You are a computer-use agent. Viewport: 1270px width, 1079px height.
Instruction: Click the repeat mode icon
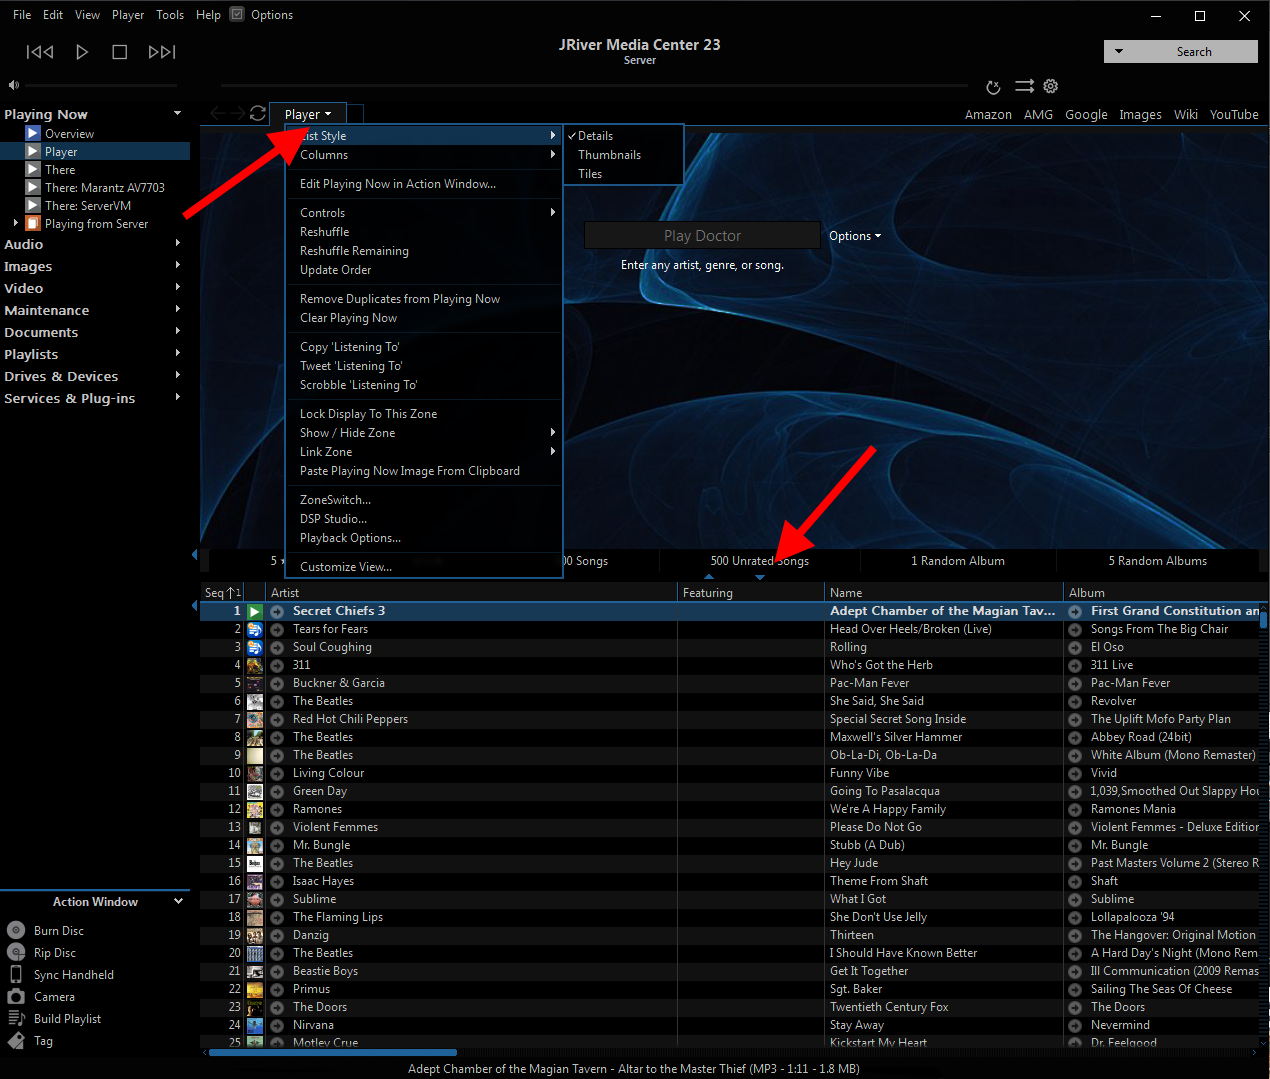pos(993,87)
